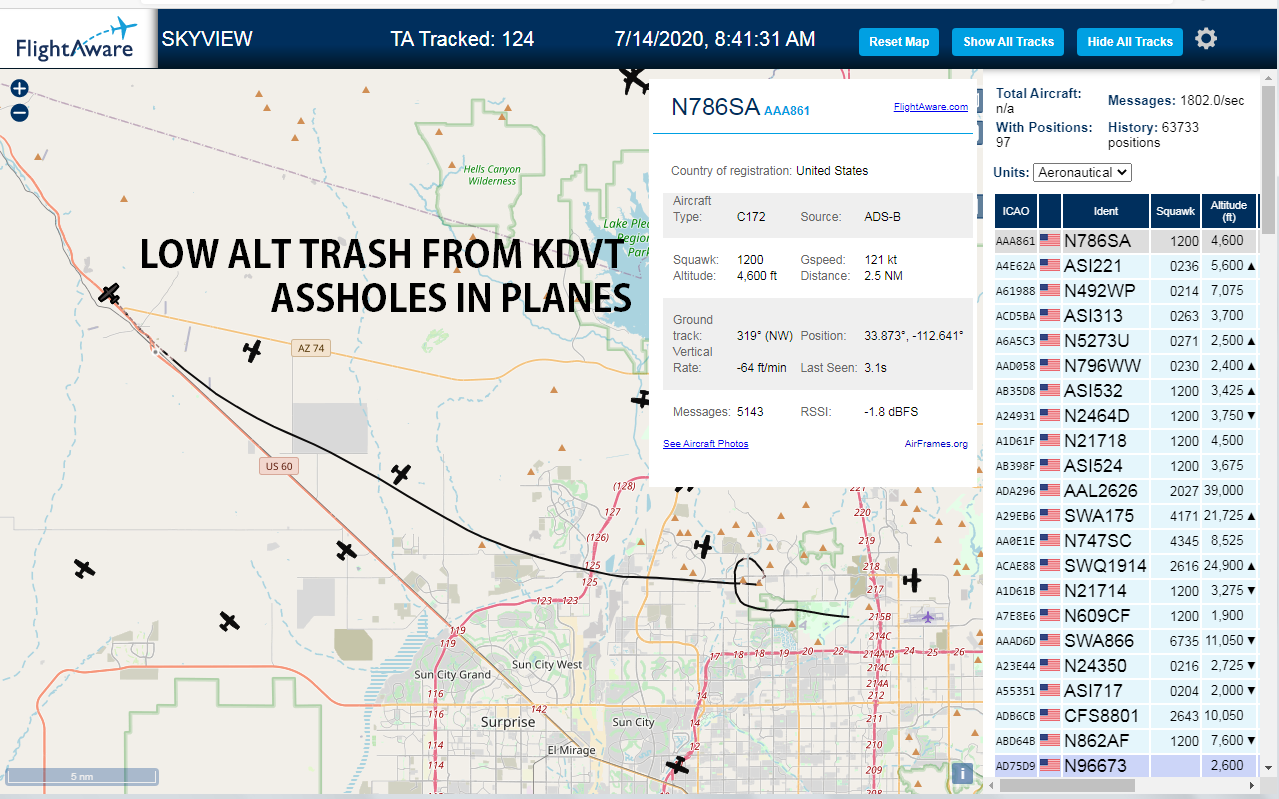1279x799 pixels.
Task: Click altitude 39,000 cell
Action: (x=1229, y=491)
